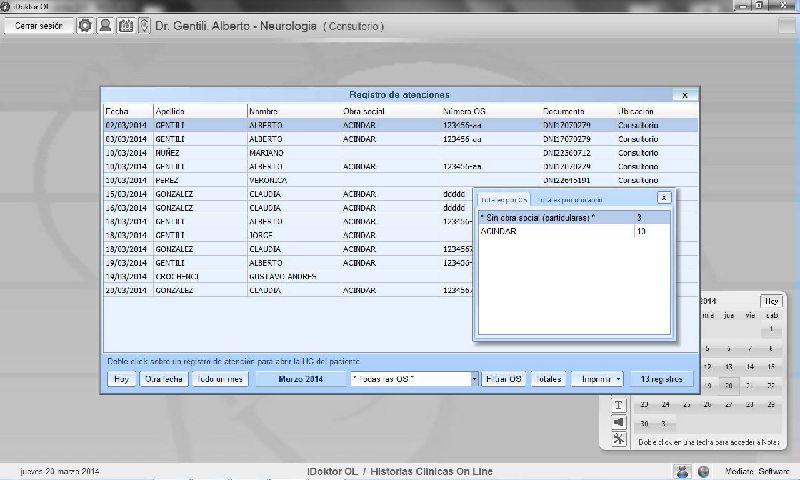Click the Otra fecha button
The image size is (800, 480).
click(x=164, y=379)
